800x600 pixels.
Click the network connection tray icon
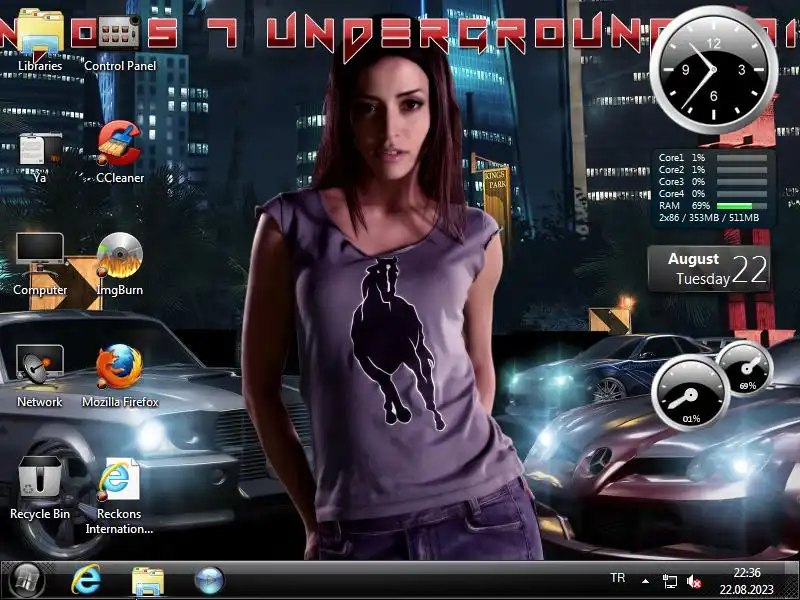point(669,581)
